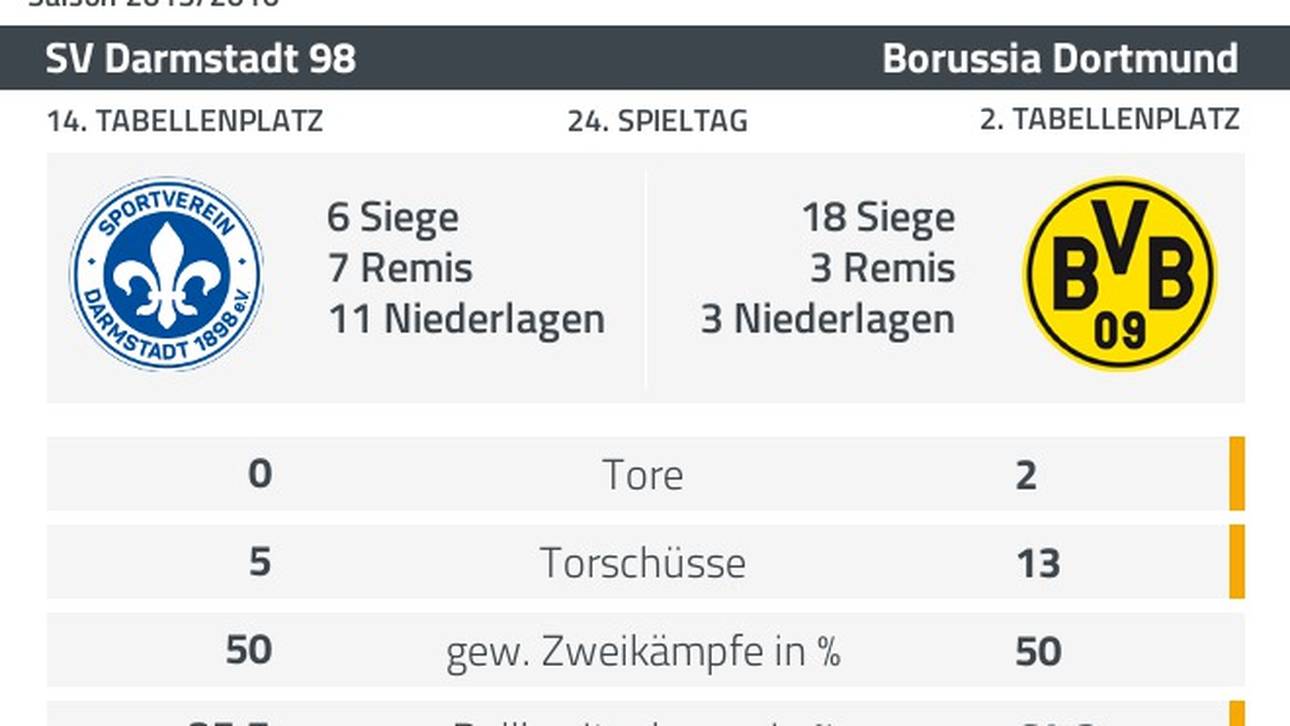Click the Borussia Dortmund BVB 09 logo

1120,274
